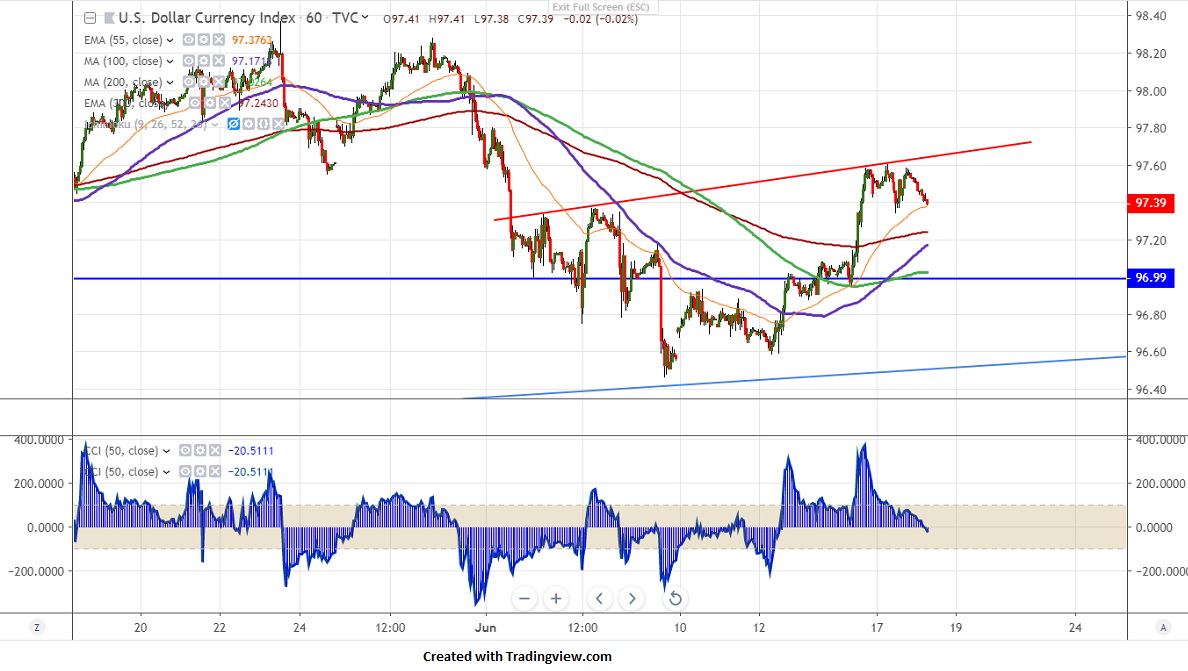Toggle auto scale with the A button

(1163, 627)
